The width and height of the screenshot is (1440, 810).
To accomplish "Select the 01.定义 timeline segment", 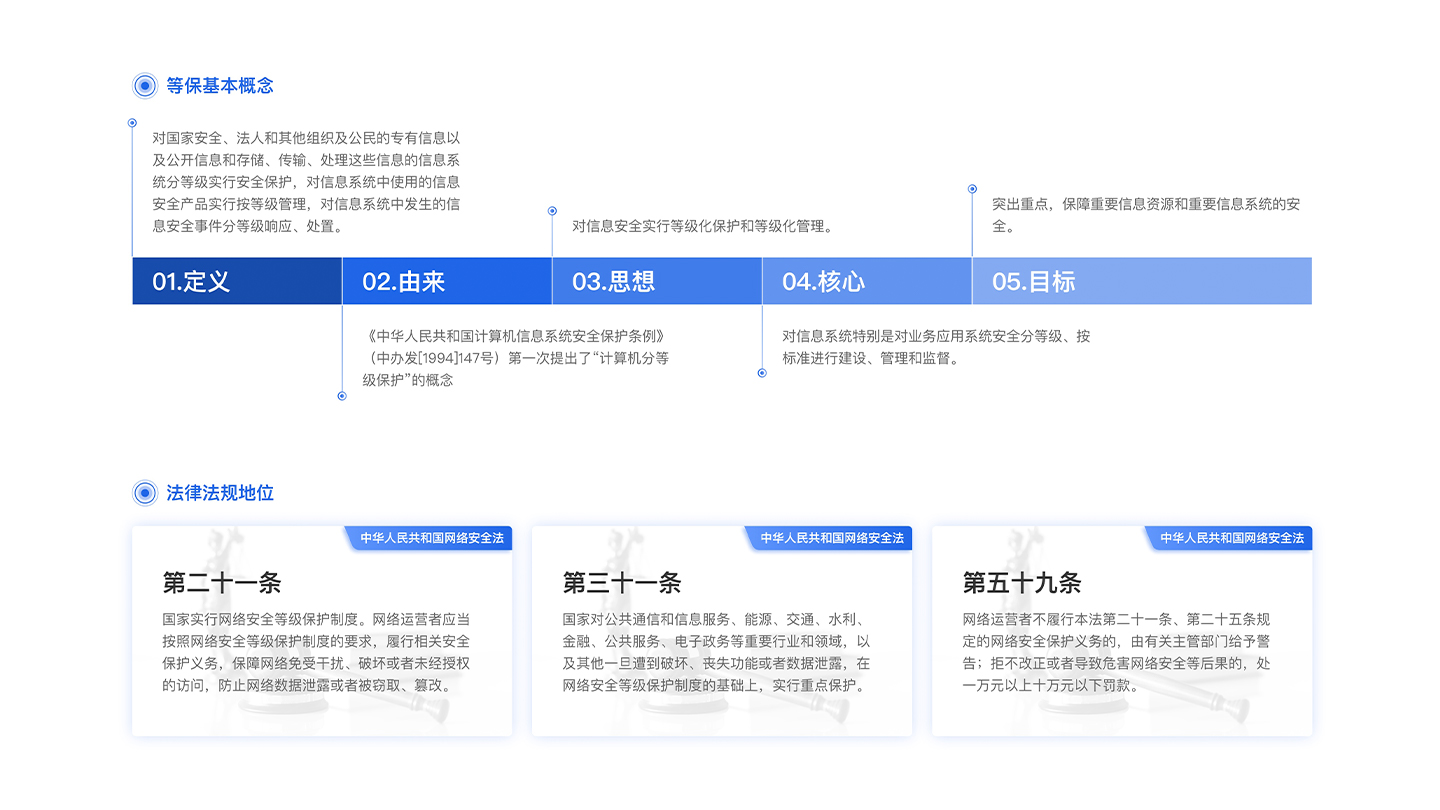I will 237,281.
